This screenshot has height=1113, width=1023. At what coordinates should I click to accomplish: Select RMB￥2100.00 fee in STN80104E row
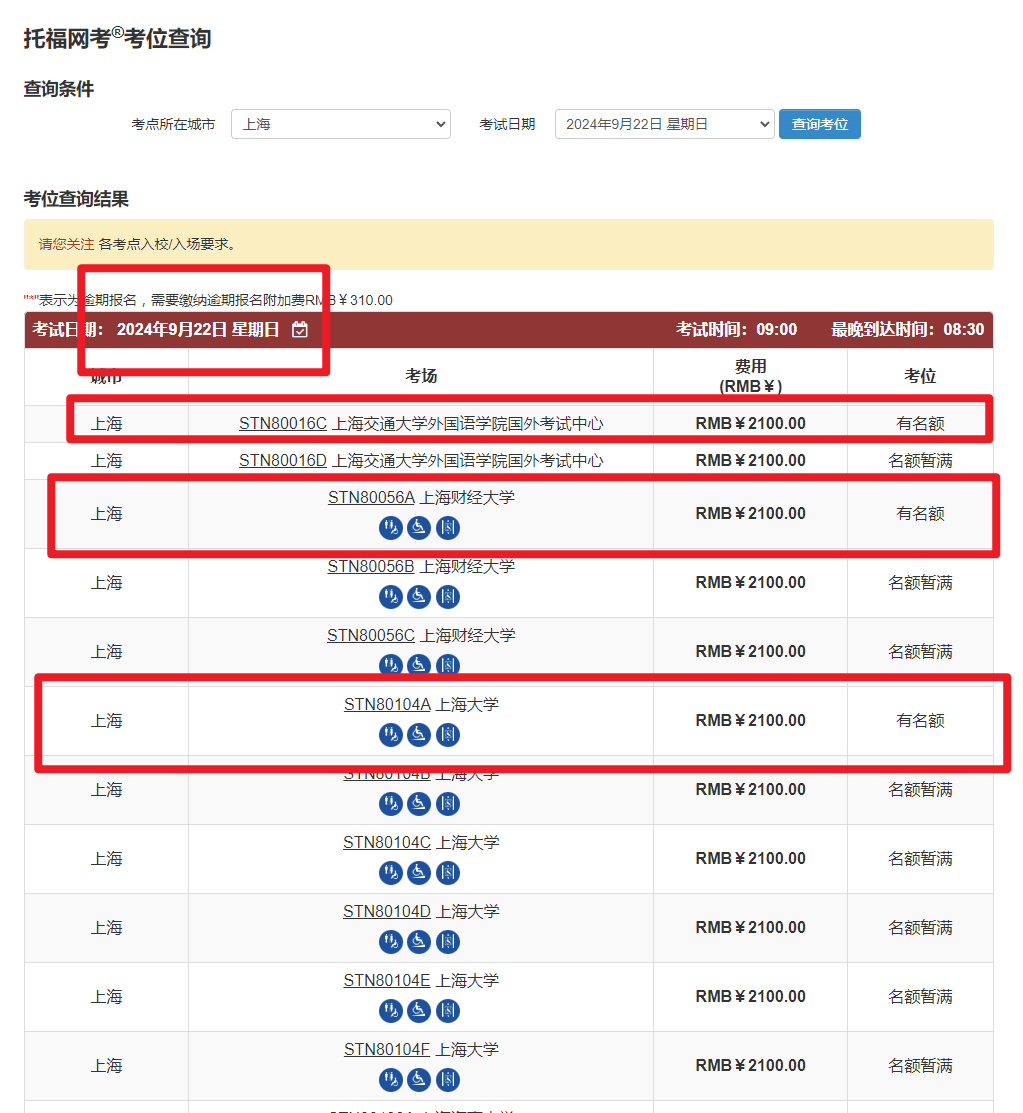pyautogui.click(x=750, y=997)
